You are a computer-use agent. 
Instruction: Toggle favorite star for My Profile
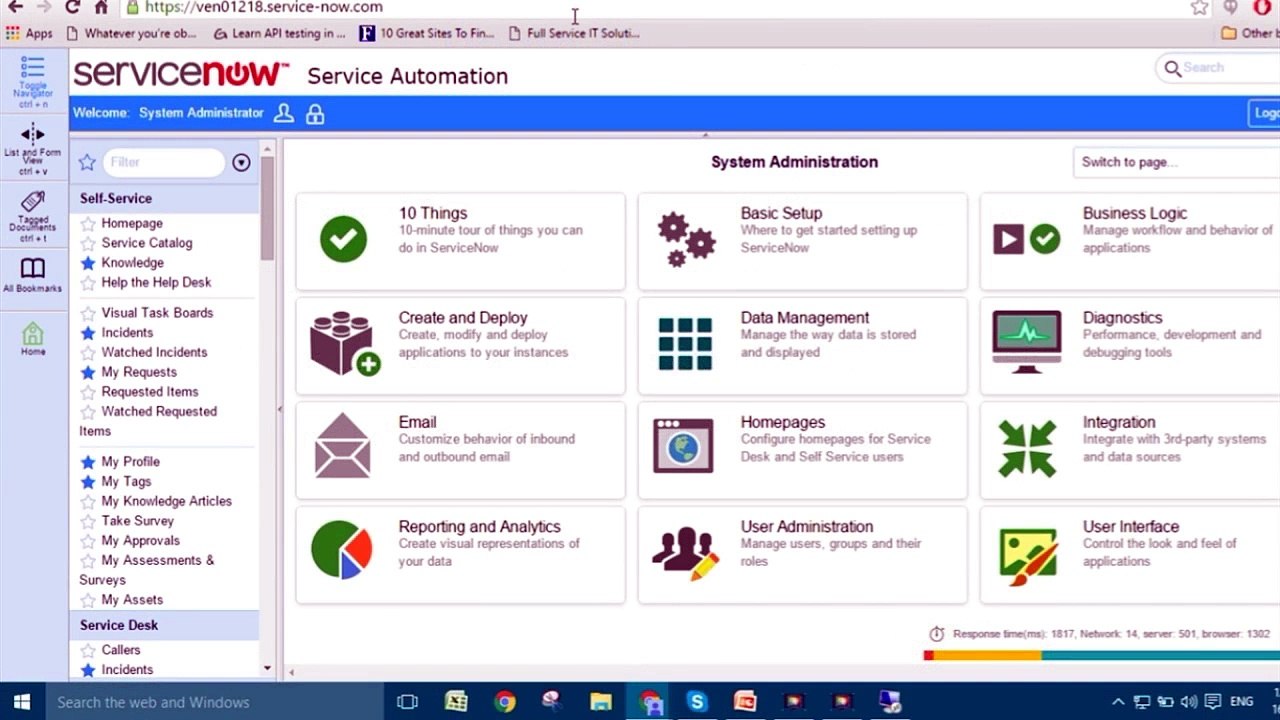pyautogui.click(x=88, y=462)
